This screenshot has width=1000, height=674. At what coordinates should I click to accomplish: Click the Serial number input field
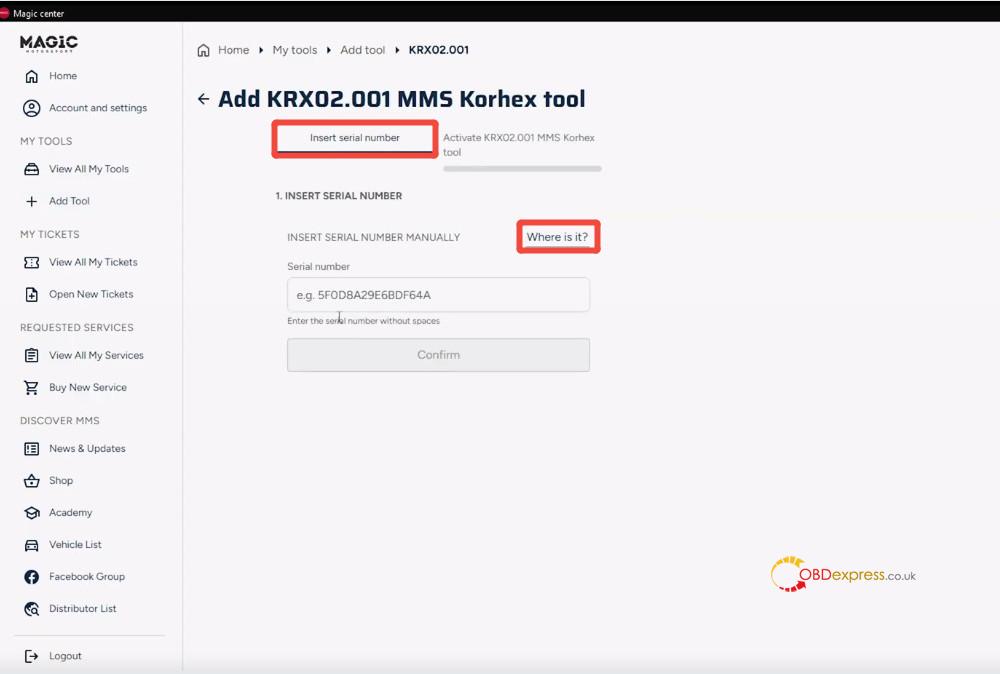tap(438, 295)
